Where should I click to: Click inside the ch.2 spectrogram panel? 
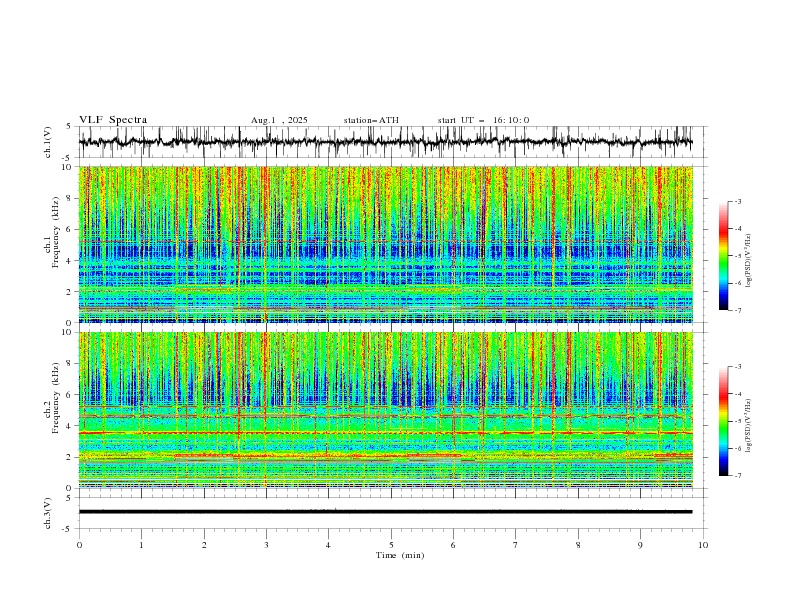tap(385, 410)
